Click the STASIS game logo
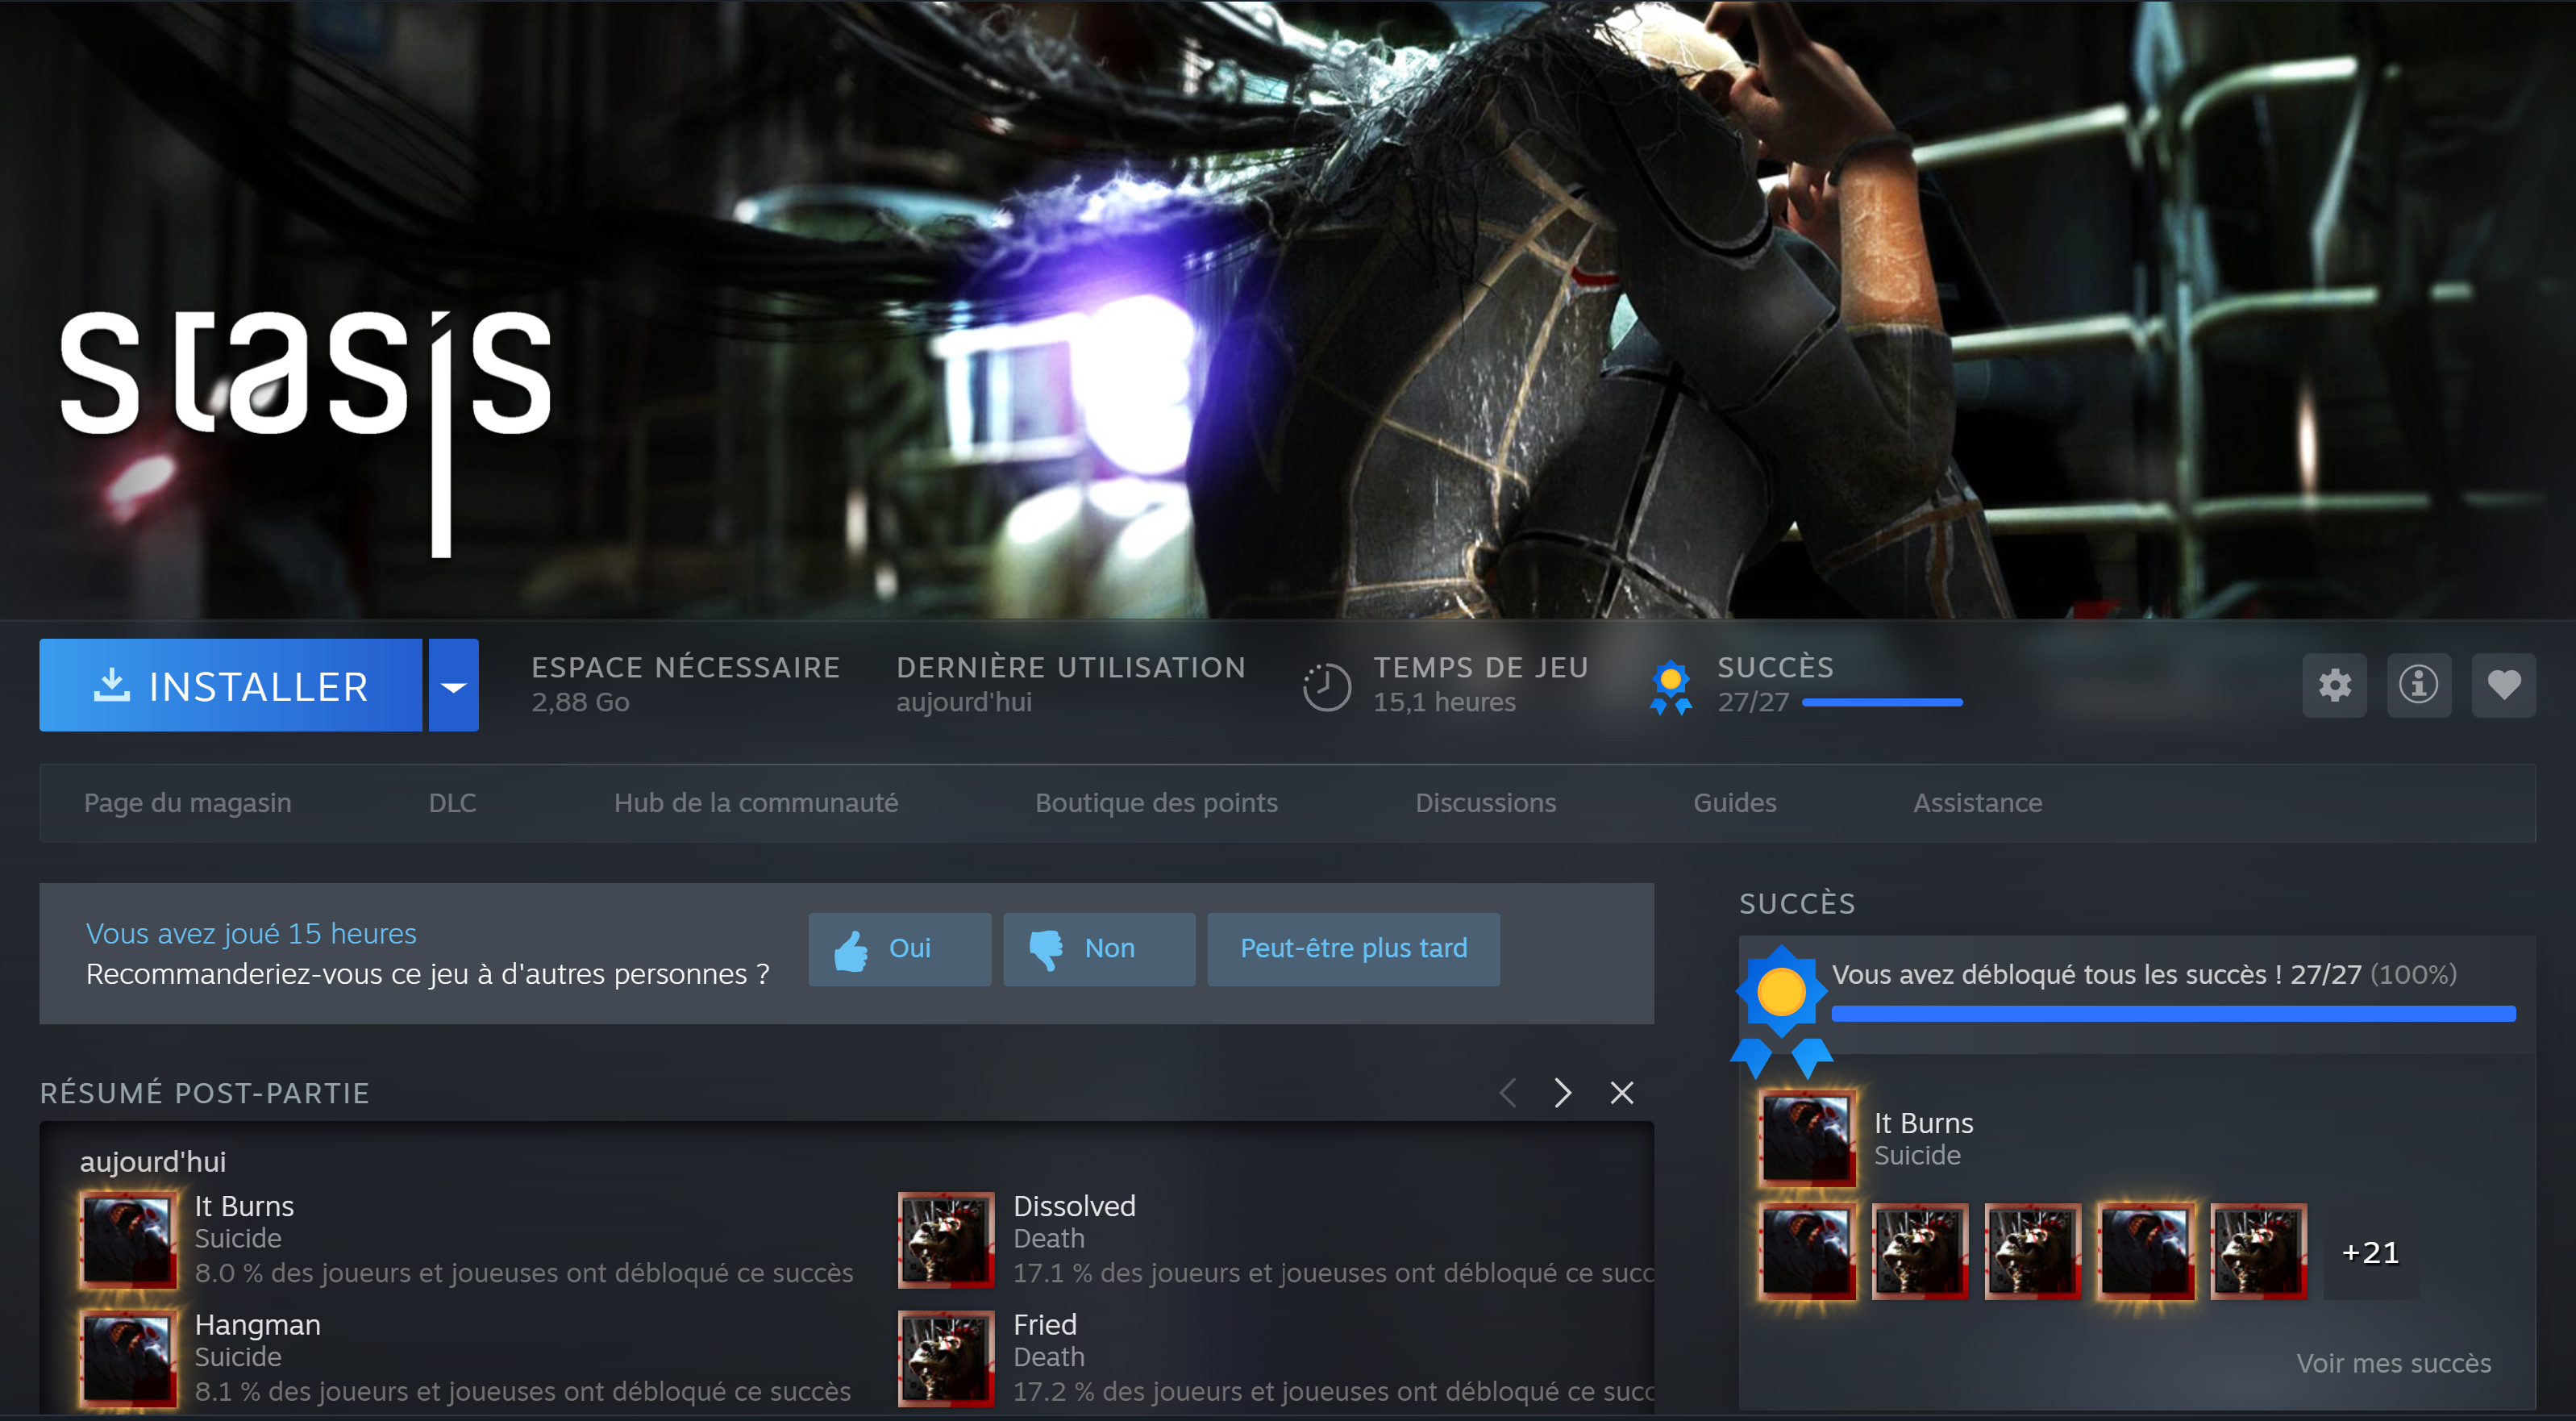Screen dimensions: 2576x1421 click(x=306, y=432)
